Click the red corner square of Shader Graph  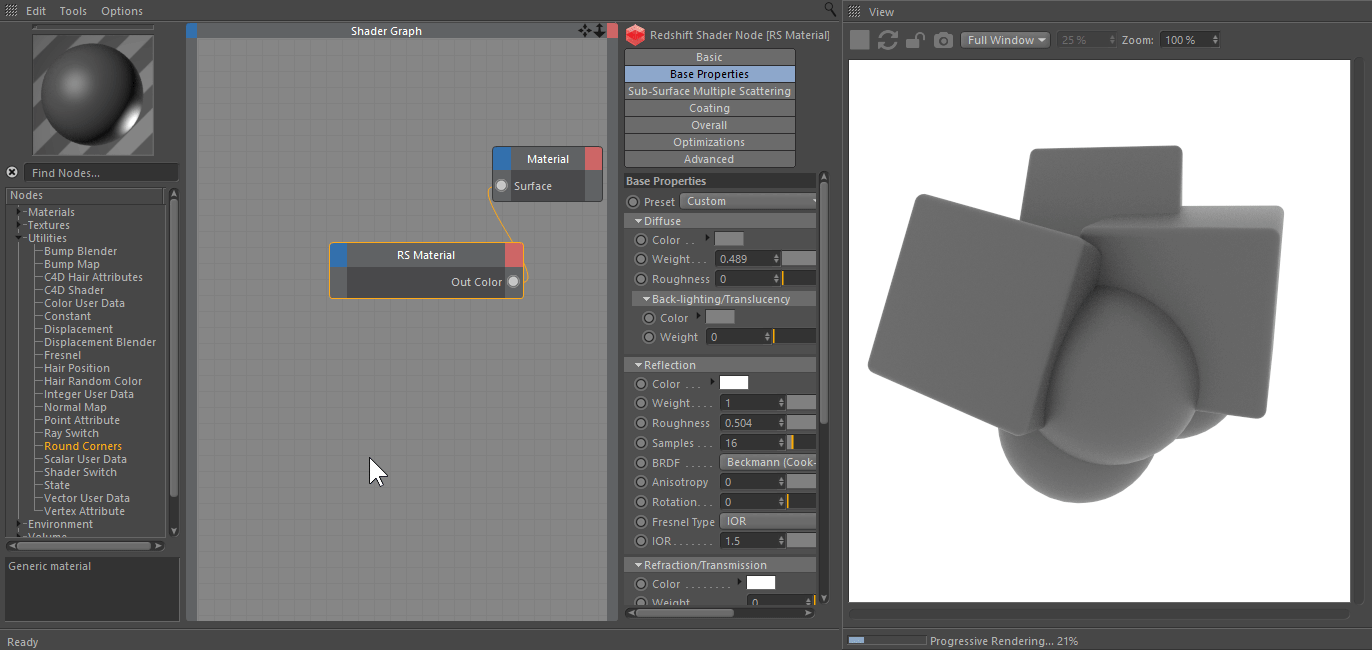[612, 31]
